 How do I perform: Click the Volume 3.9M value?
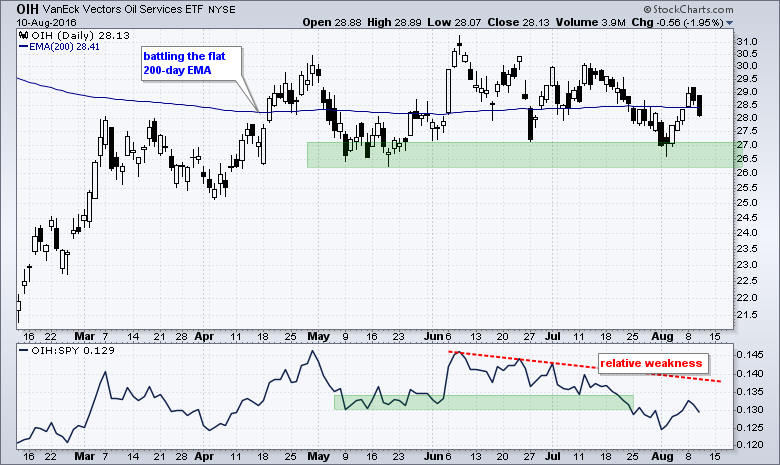590,22
